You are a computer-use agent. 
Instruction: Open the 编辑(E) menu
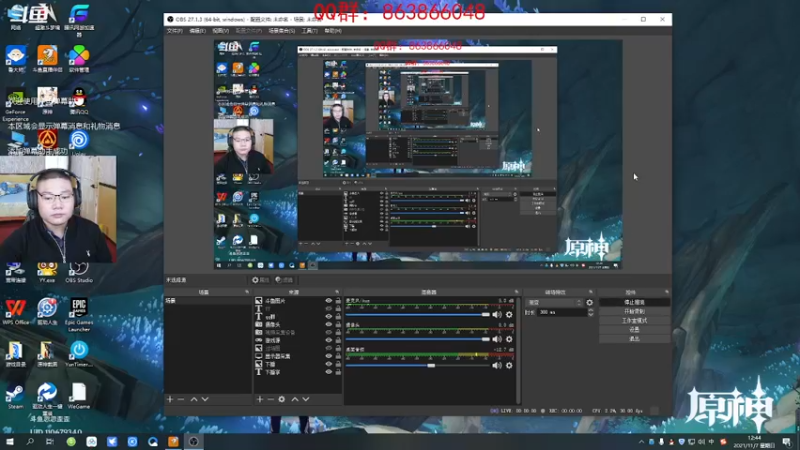pos(197,31)
